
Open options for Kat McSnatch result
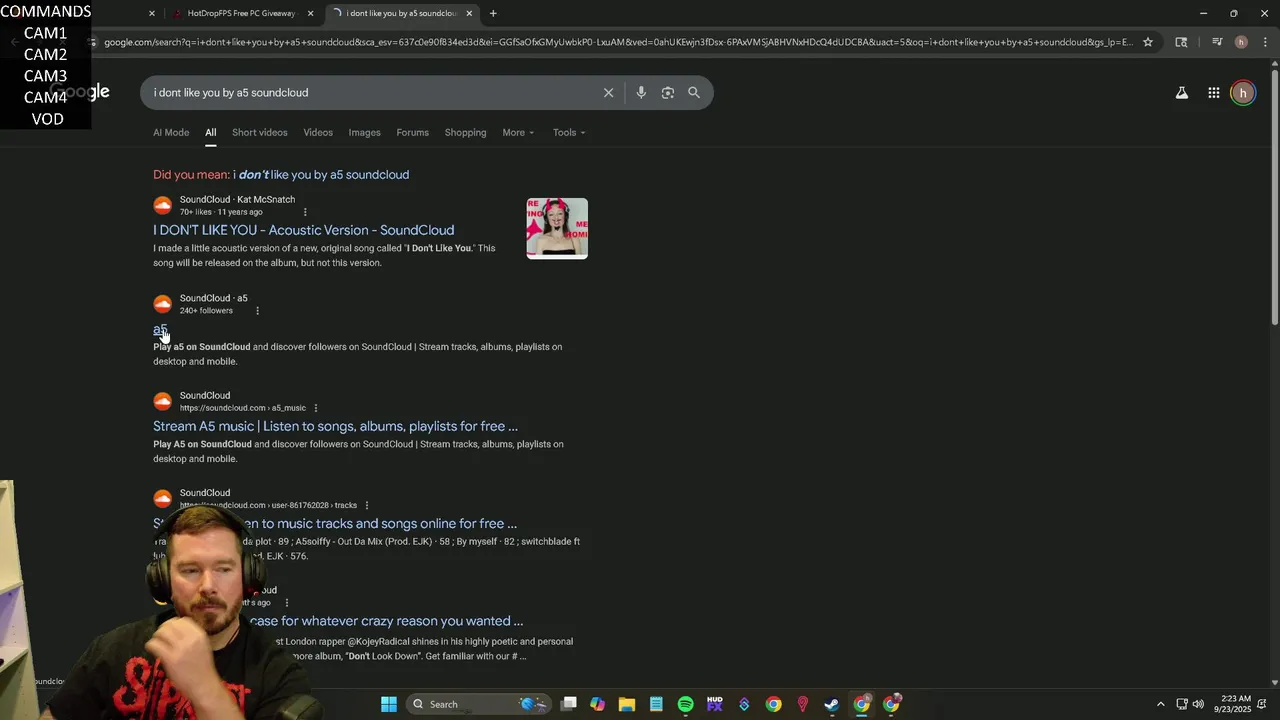point(305,212)
